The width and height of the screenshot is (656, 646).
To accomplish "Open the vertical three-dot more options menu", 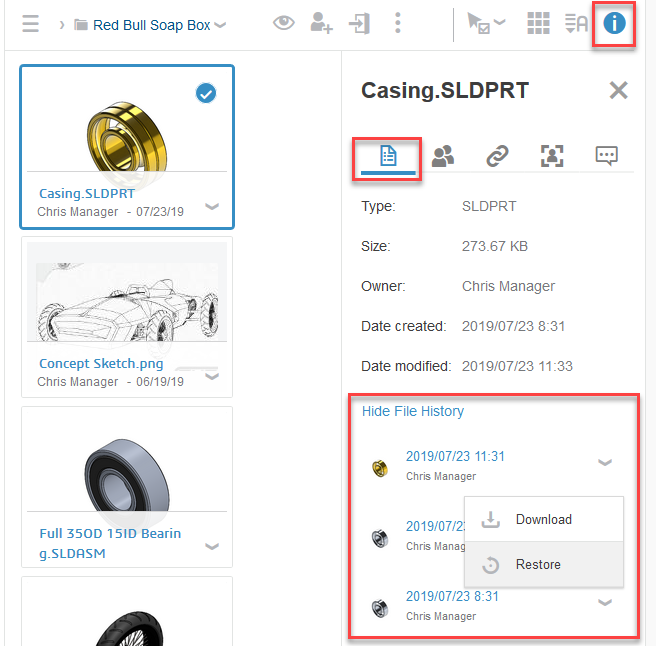I will (398, 24).
